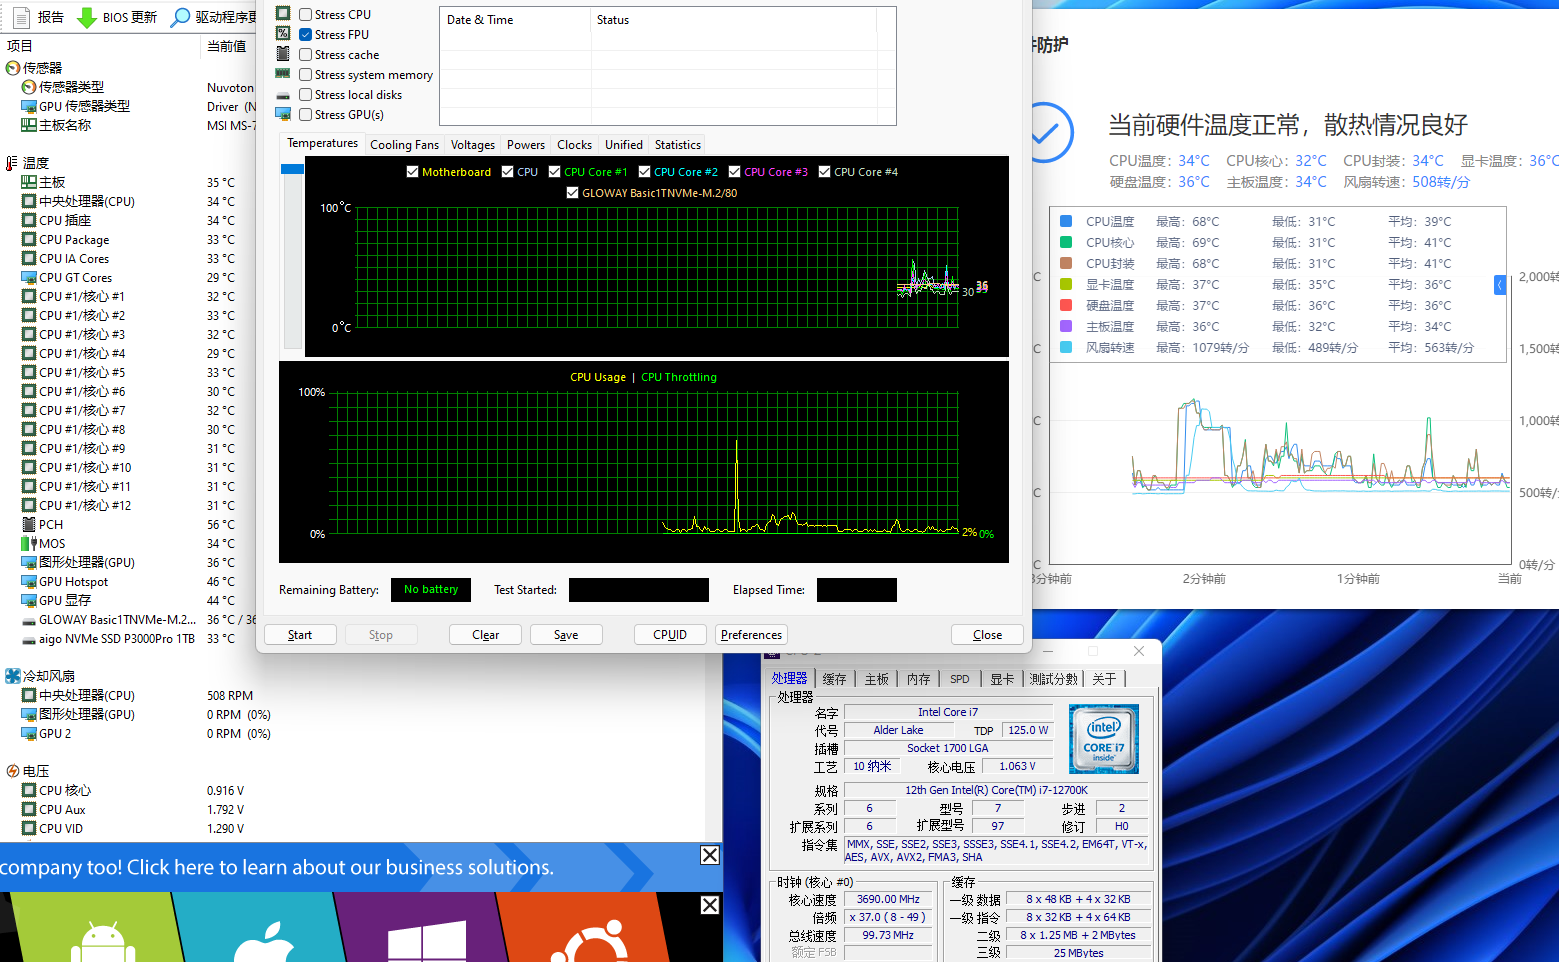Image resolution: width=1559 pixels, height=962 pixels.
Task: Click the Intel Core i7 logo badge
Action: click(1103, 739)
